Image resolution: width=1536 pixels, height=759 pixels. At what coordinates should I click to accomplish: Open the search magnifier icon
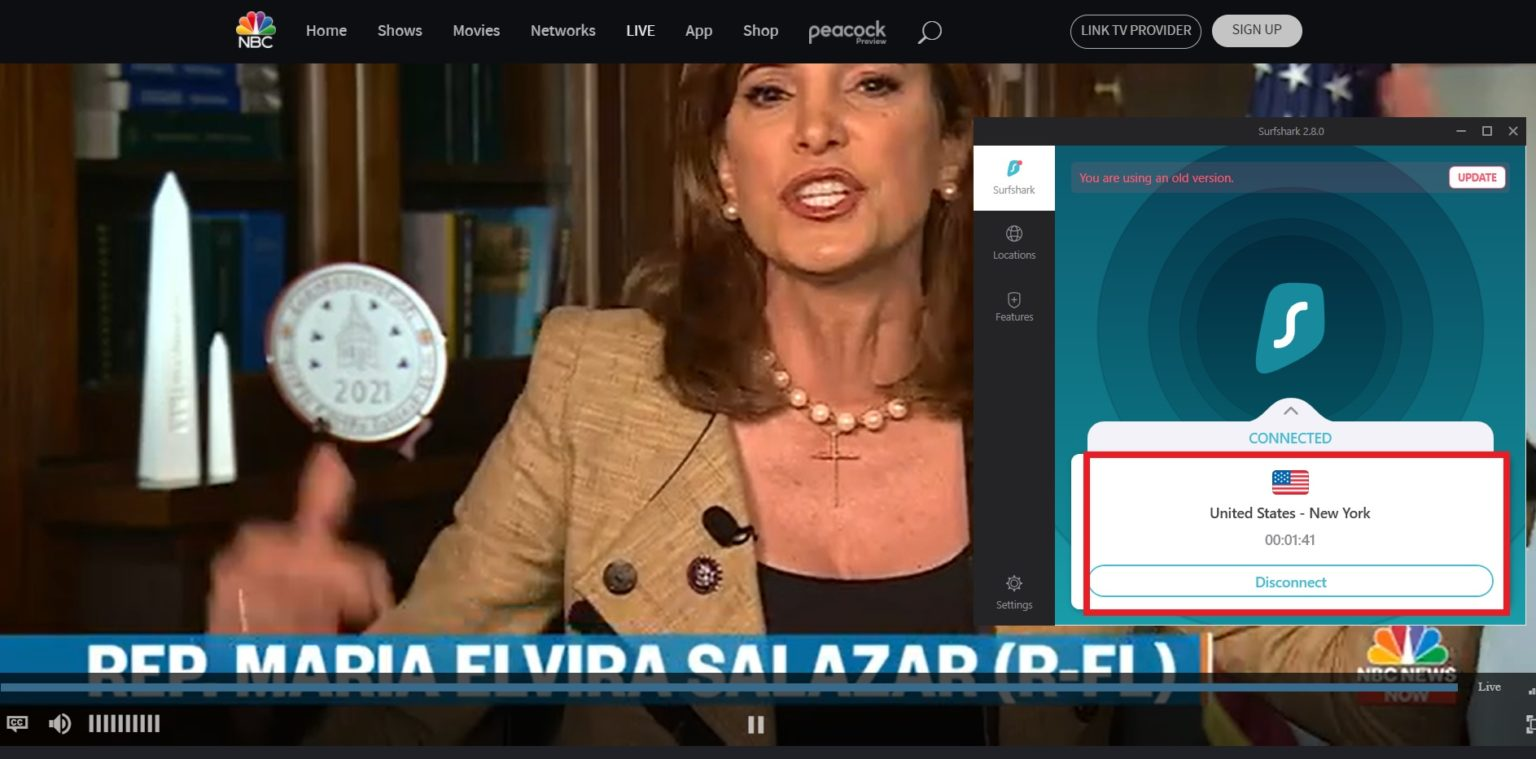coord(929,32)
